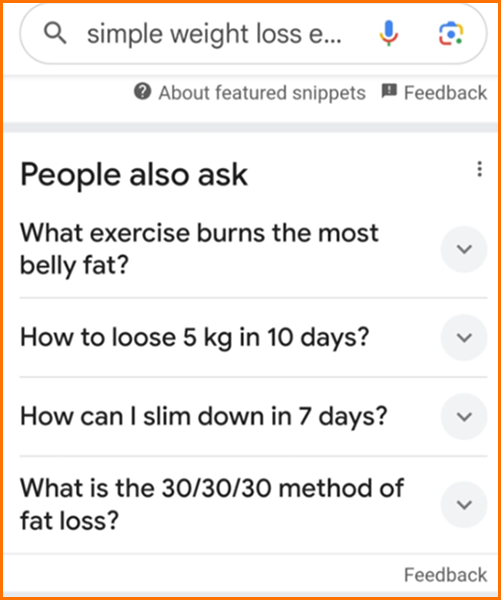Select question What is the 30/30/30 method
Viewport: 501px width, 600px height.
coord(212,504)
